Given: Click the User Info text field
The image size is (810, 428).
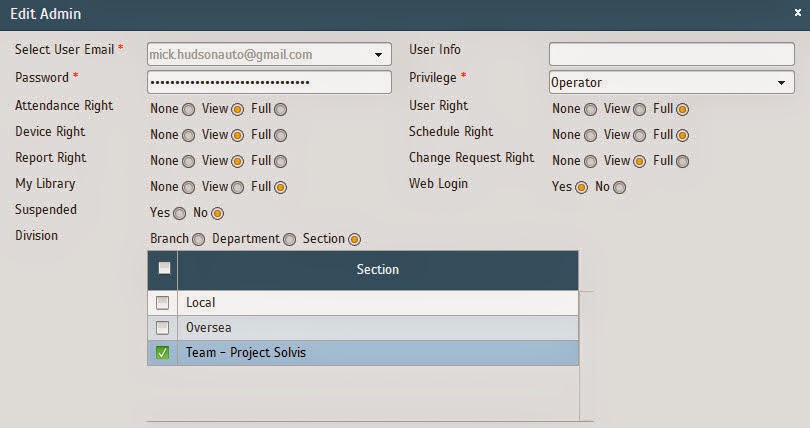Looking at the screenshot, I should click(671, 54).
